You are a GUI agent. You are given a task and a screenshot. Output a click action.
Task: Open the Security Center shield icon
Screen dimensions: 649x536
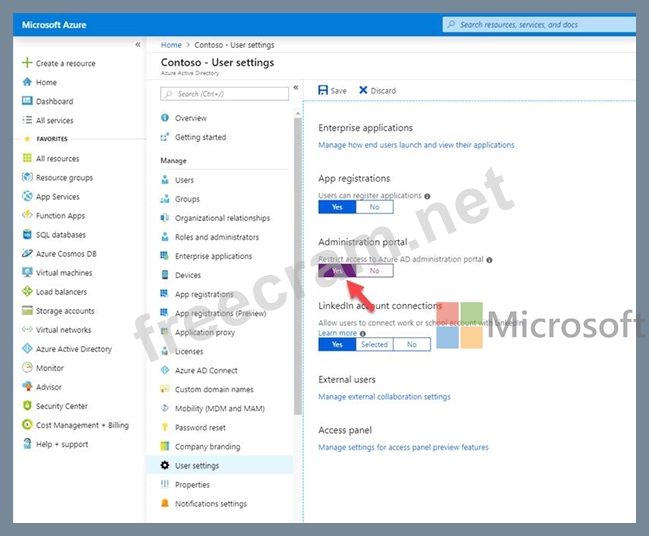tap(27, 406)
